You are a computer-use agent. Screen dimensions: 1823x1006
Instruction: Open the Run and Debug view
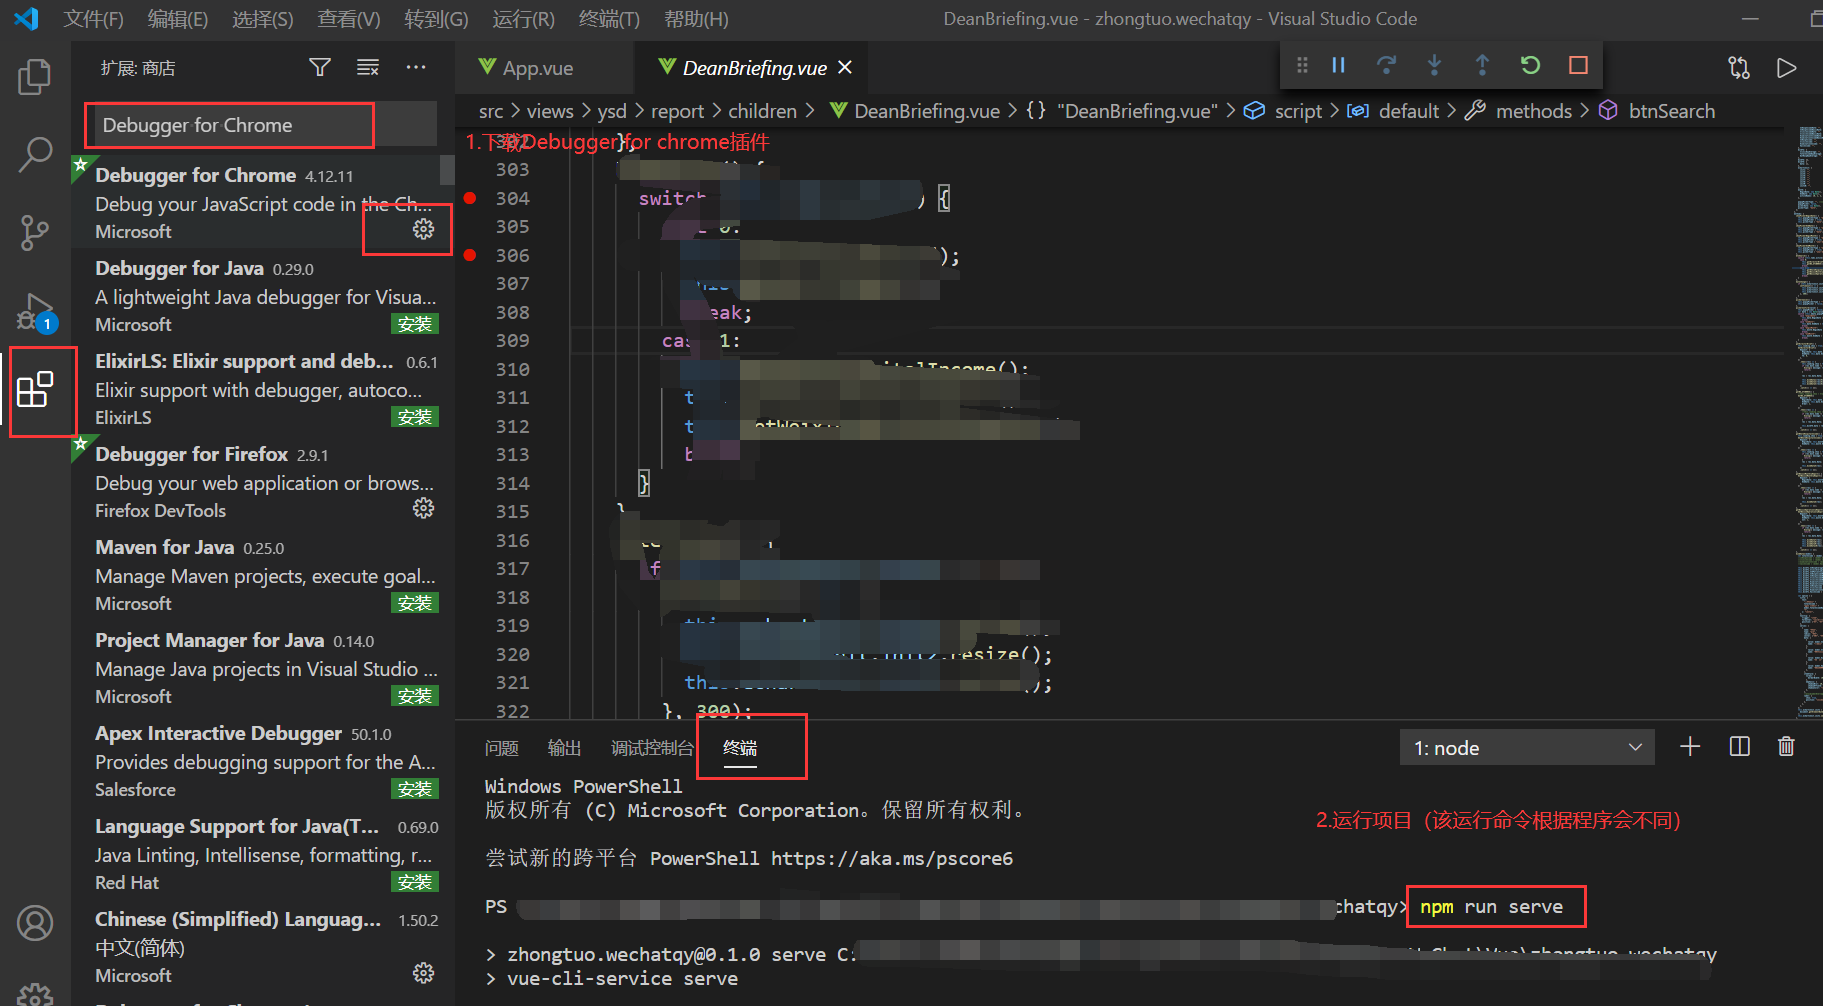[x=37, y=312]
